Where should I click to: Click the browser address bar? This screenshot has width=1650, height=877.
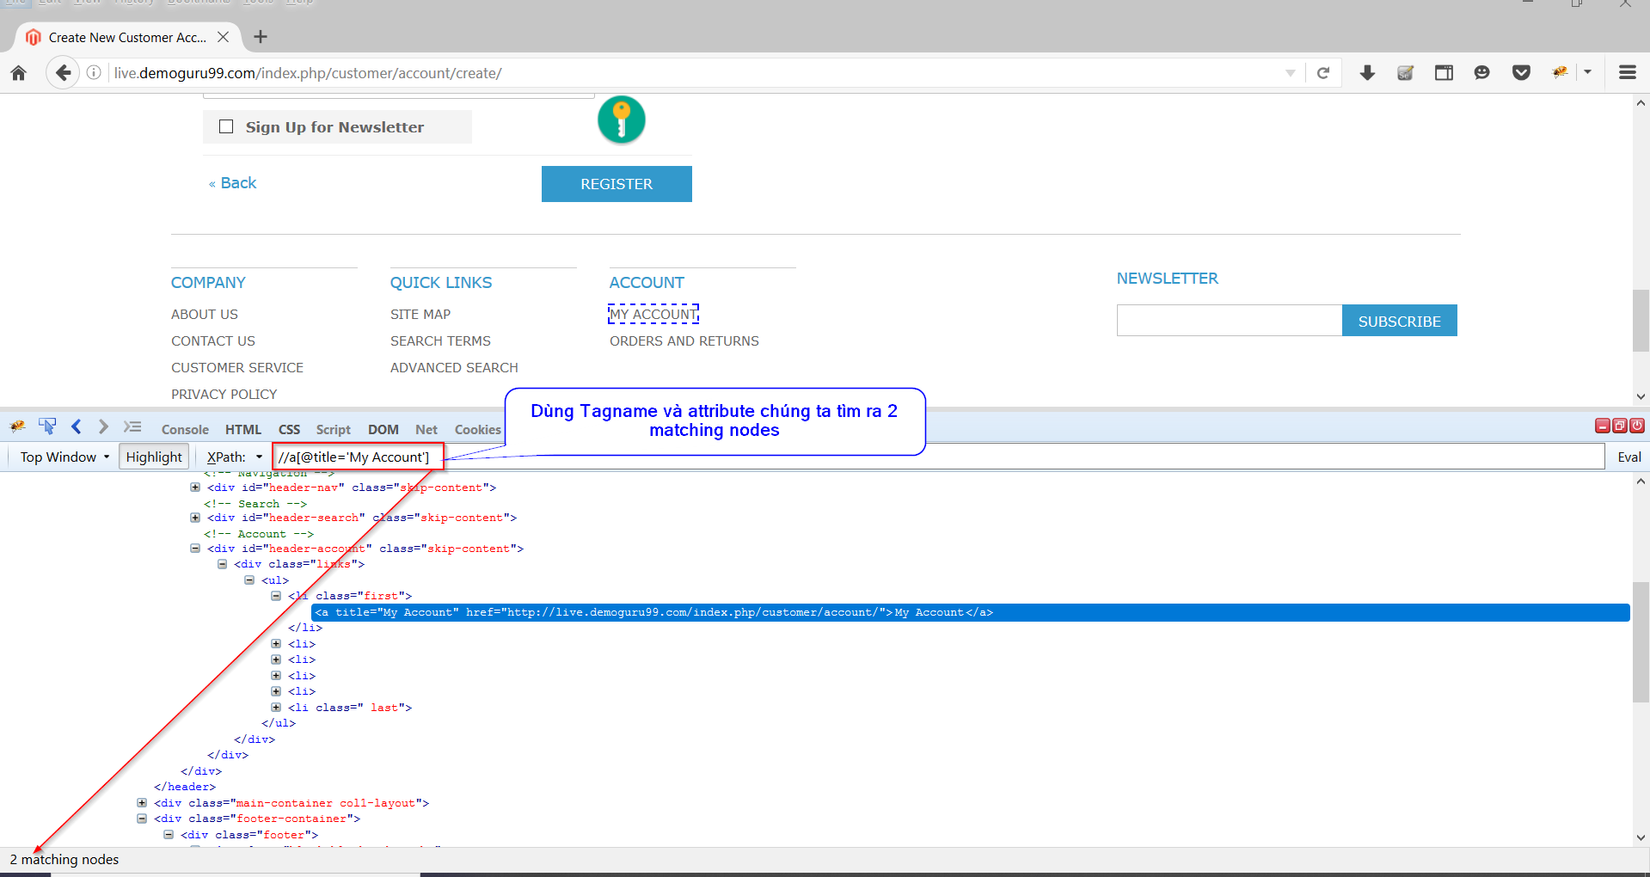click(695, 73)
